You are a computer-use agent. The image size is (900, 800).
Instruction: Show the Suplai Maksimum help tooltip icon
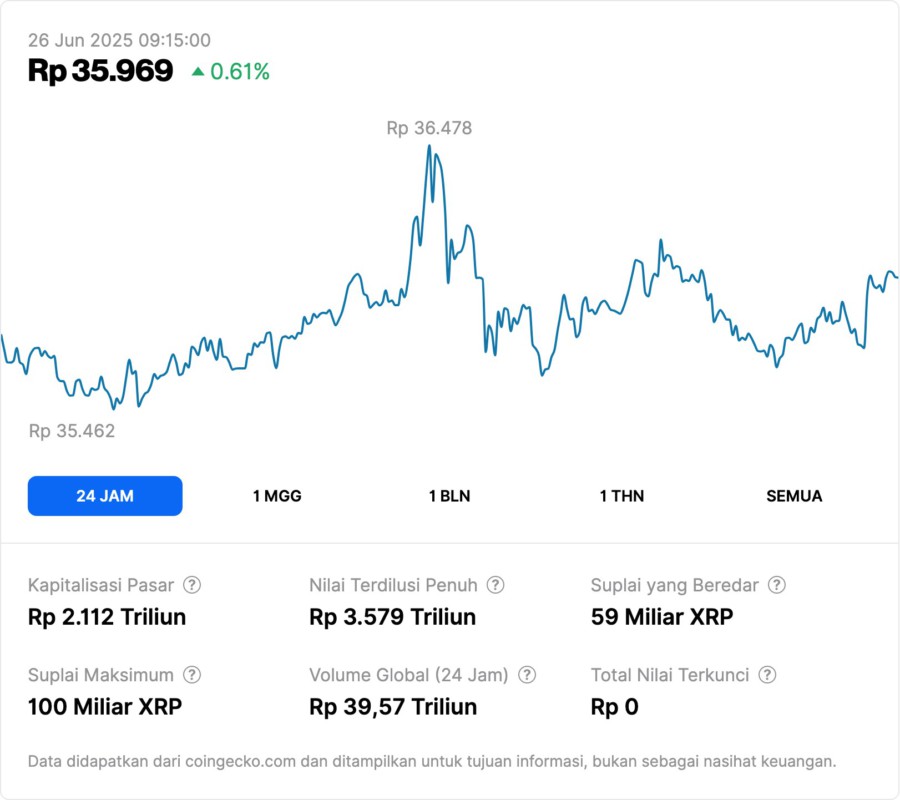(192, 675)
